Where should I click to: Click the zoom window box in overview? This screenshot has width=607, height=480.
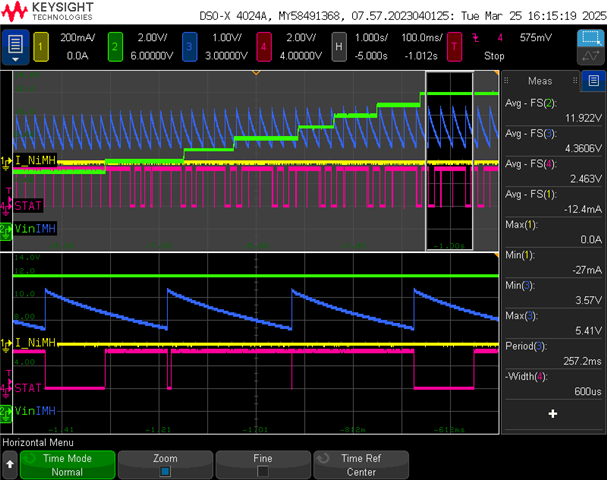449,161
